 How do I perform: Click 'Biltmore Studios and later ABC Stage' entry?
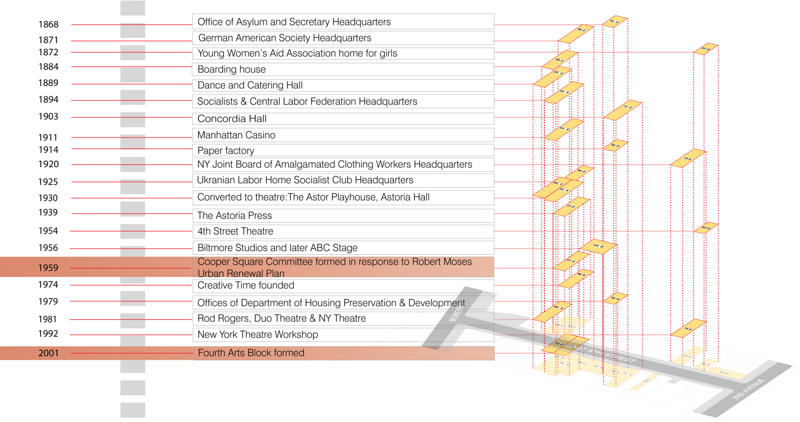click(343, 247)
